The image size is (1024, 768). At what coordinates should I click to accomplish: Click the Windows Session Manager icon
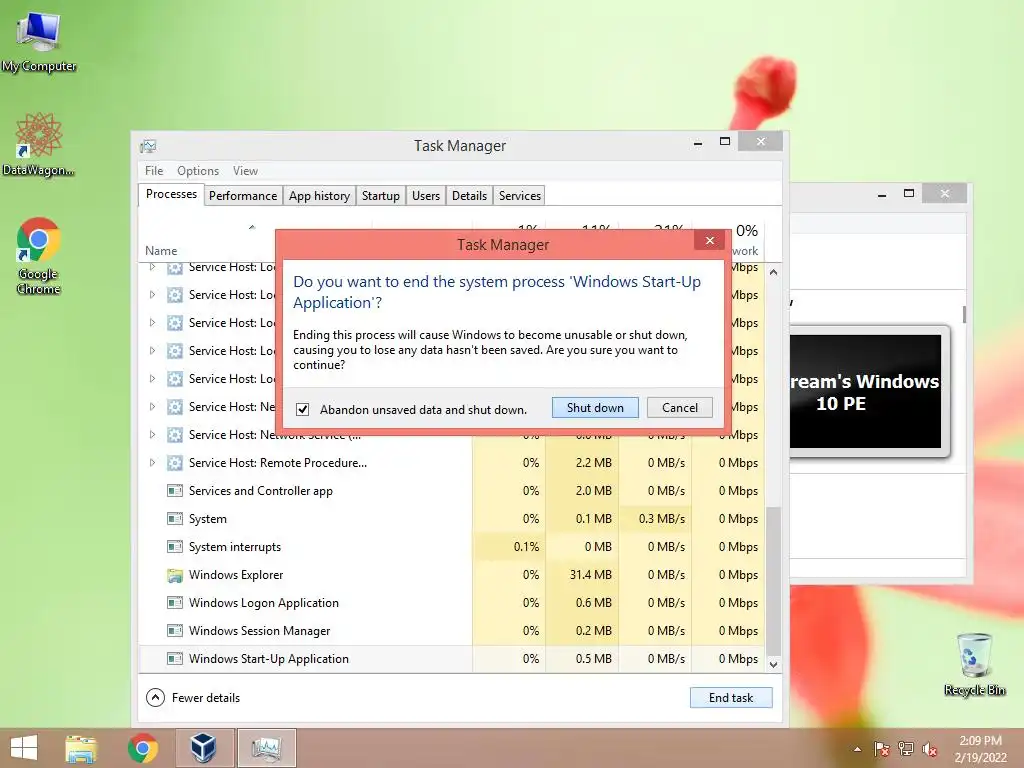point(174,631)
